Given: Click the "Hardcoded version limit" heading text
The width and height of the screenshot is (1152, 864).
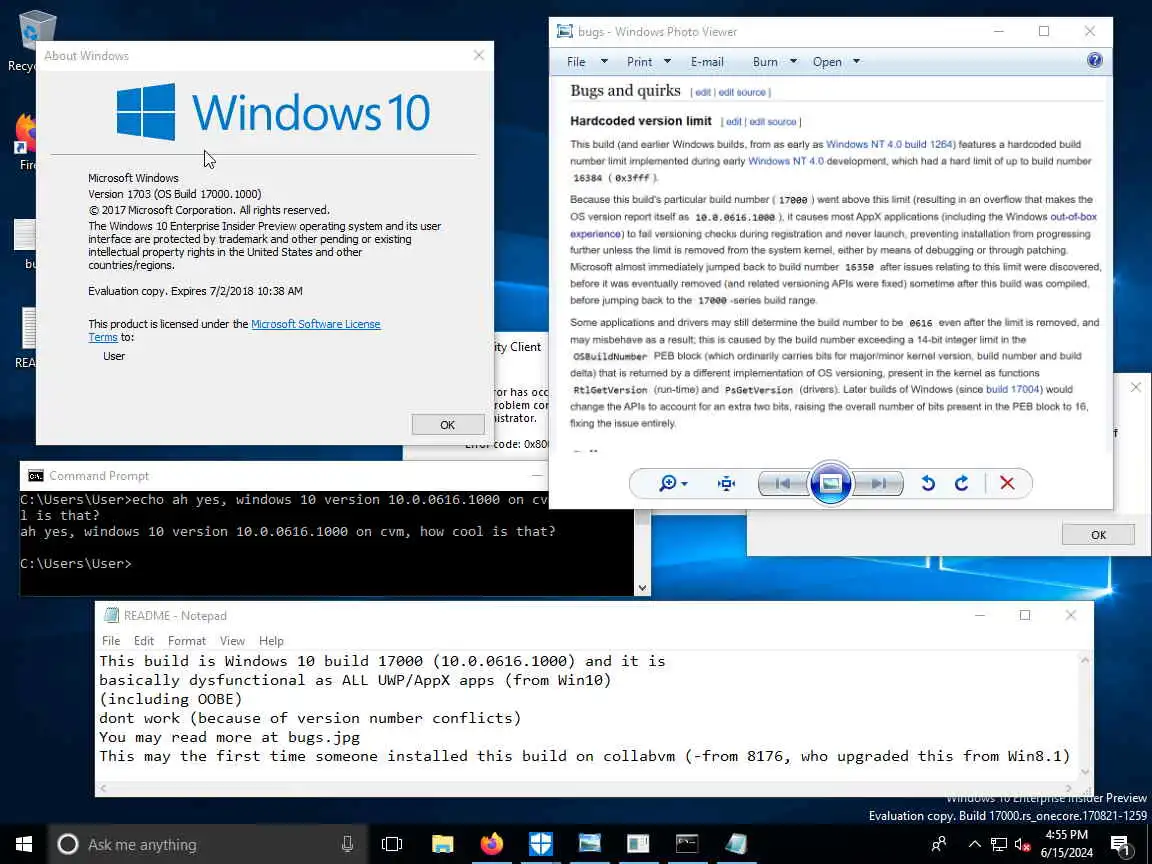Looking at the screenshot, I should point(641,121).
